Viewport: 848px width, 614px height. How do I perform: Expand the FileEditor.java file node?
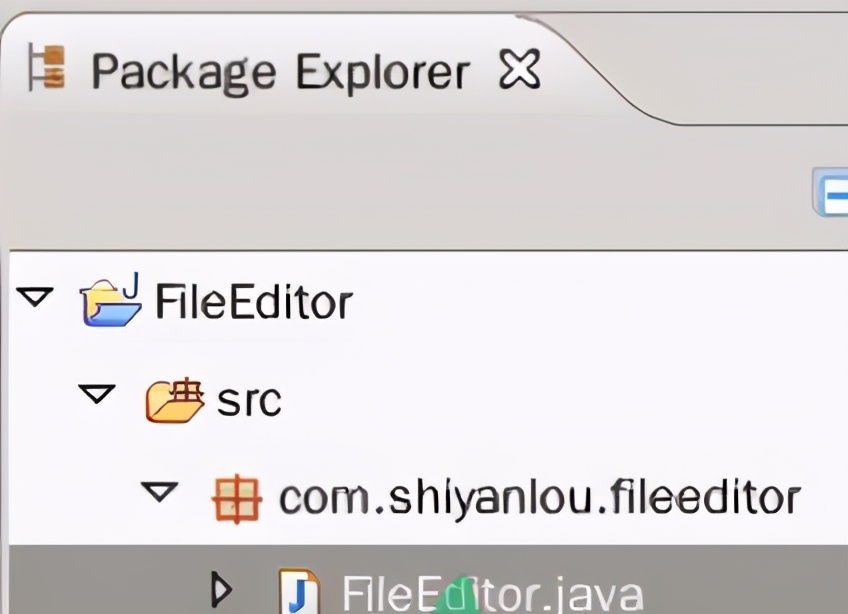pos(221,590)
